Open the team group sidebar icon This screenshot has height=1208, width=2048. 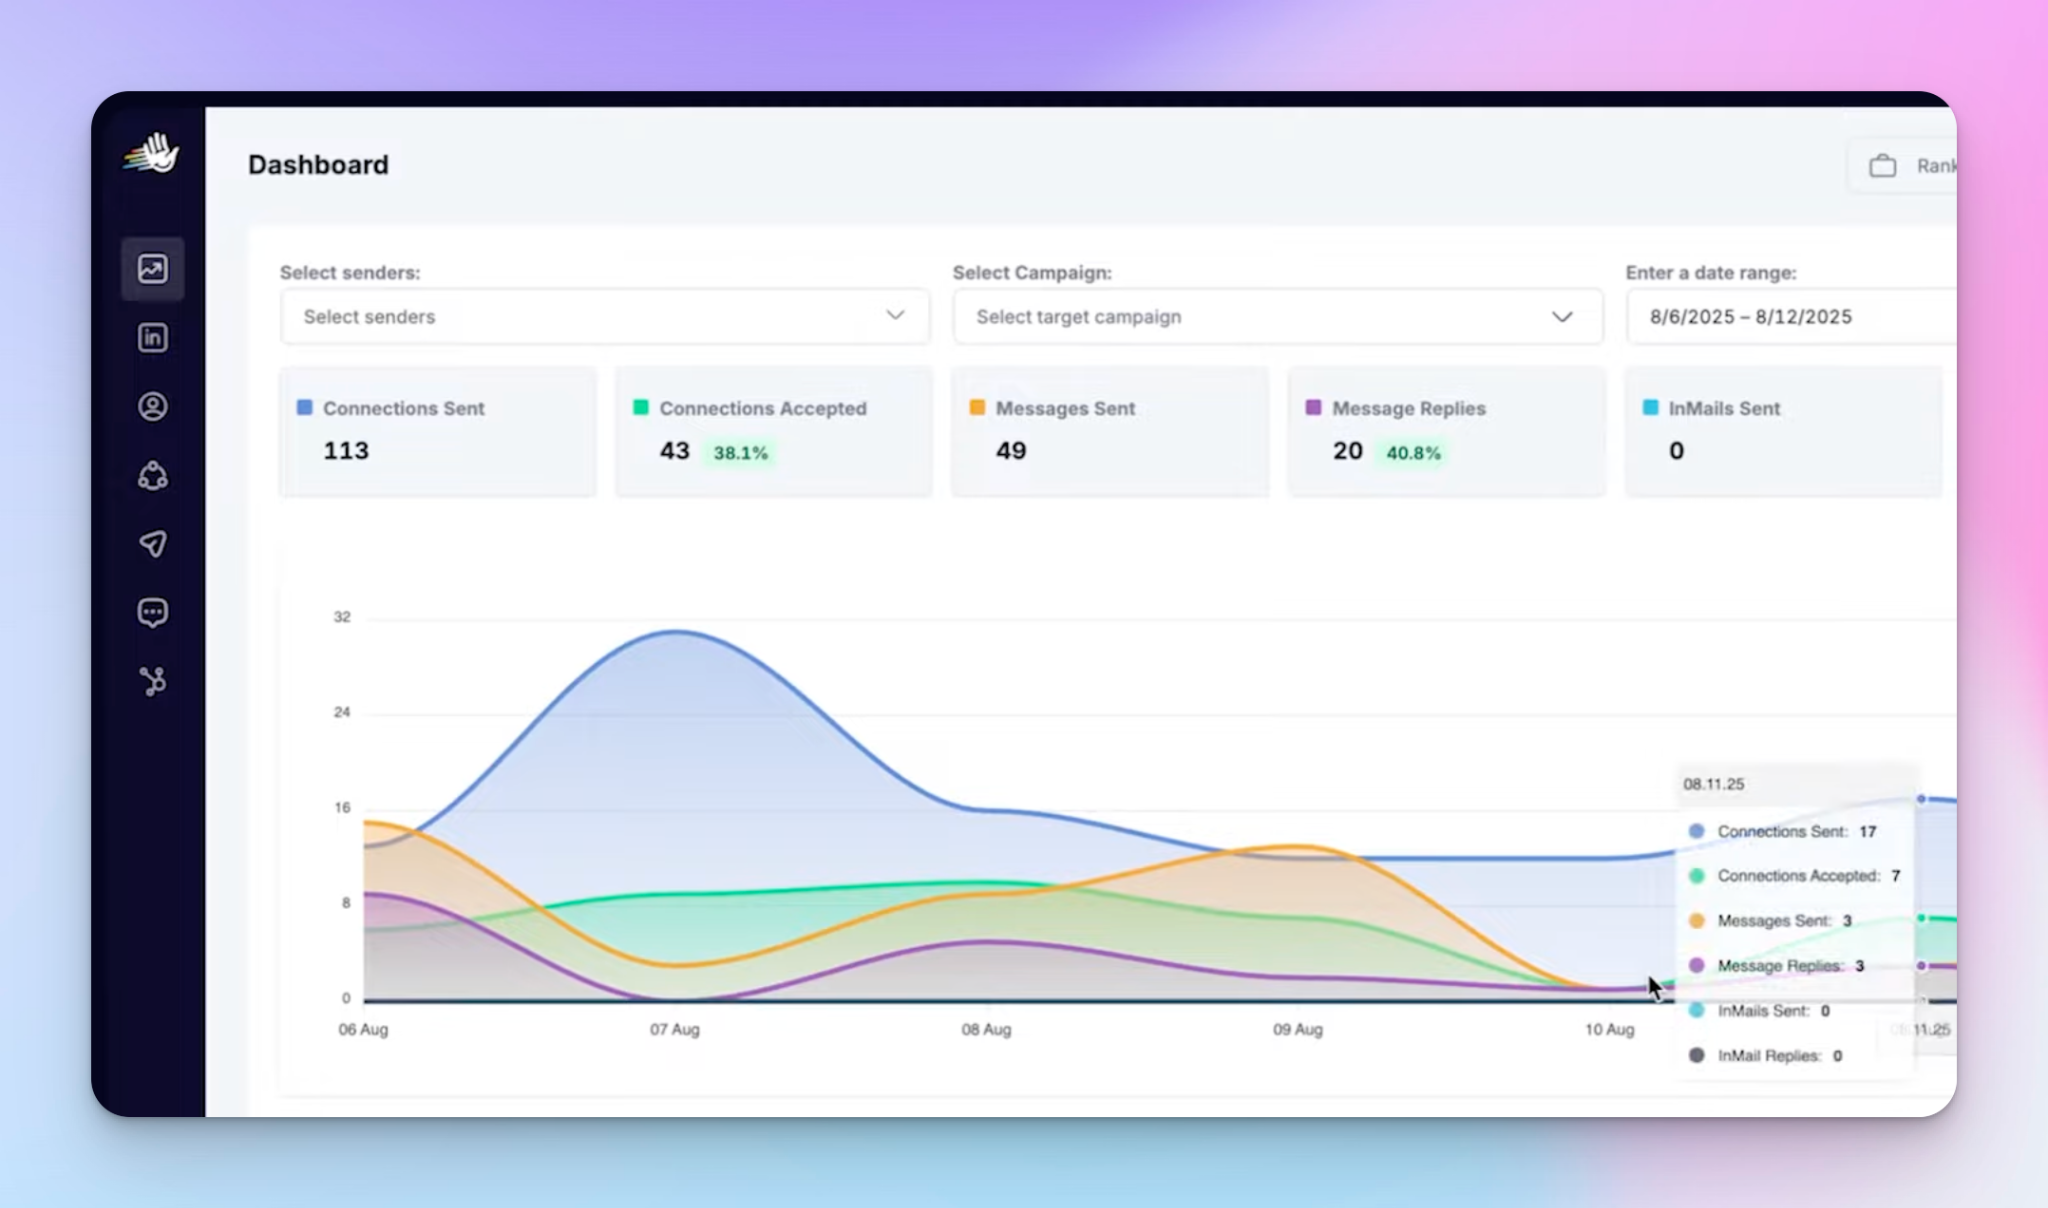153,476
